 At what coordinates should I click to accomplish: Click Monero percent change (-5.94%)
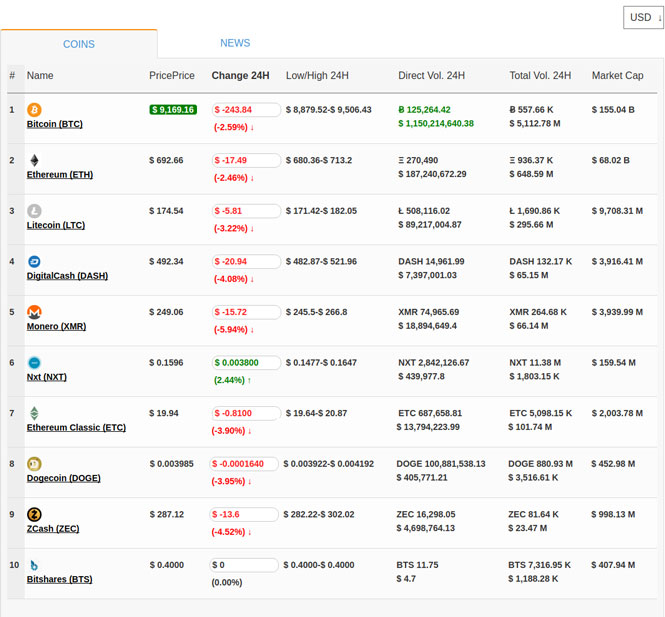point(231,329)
